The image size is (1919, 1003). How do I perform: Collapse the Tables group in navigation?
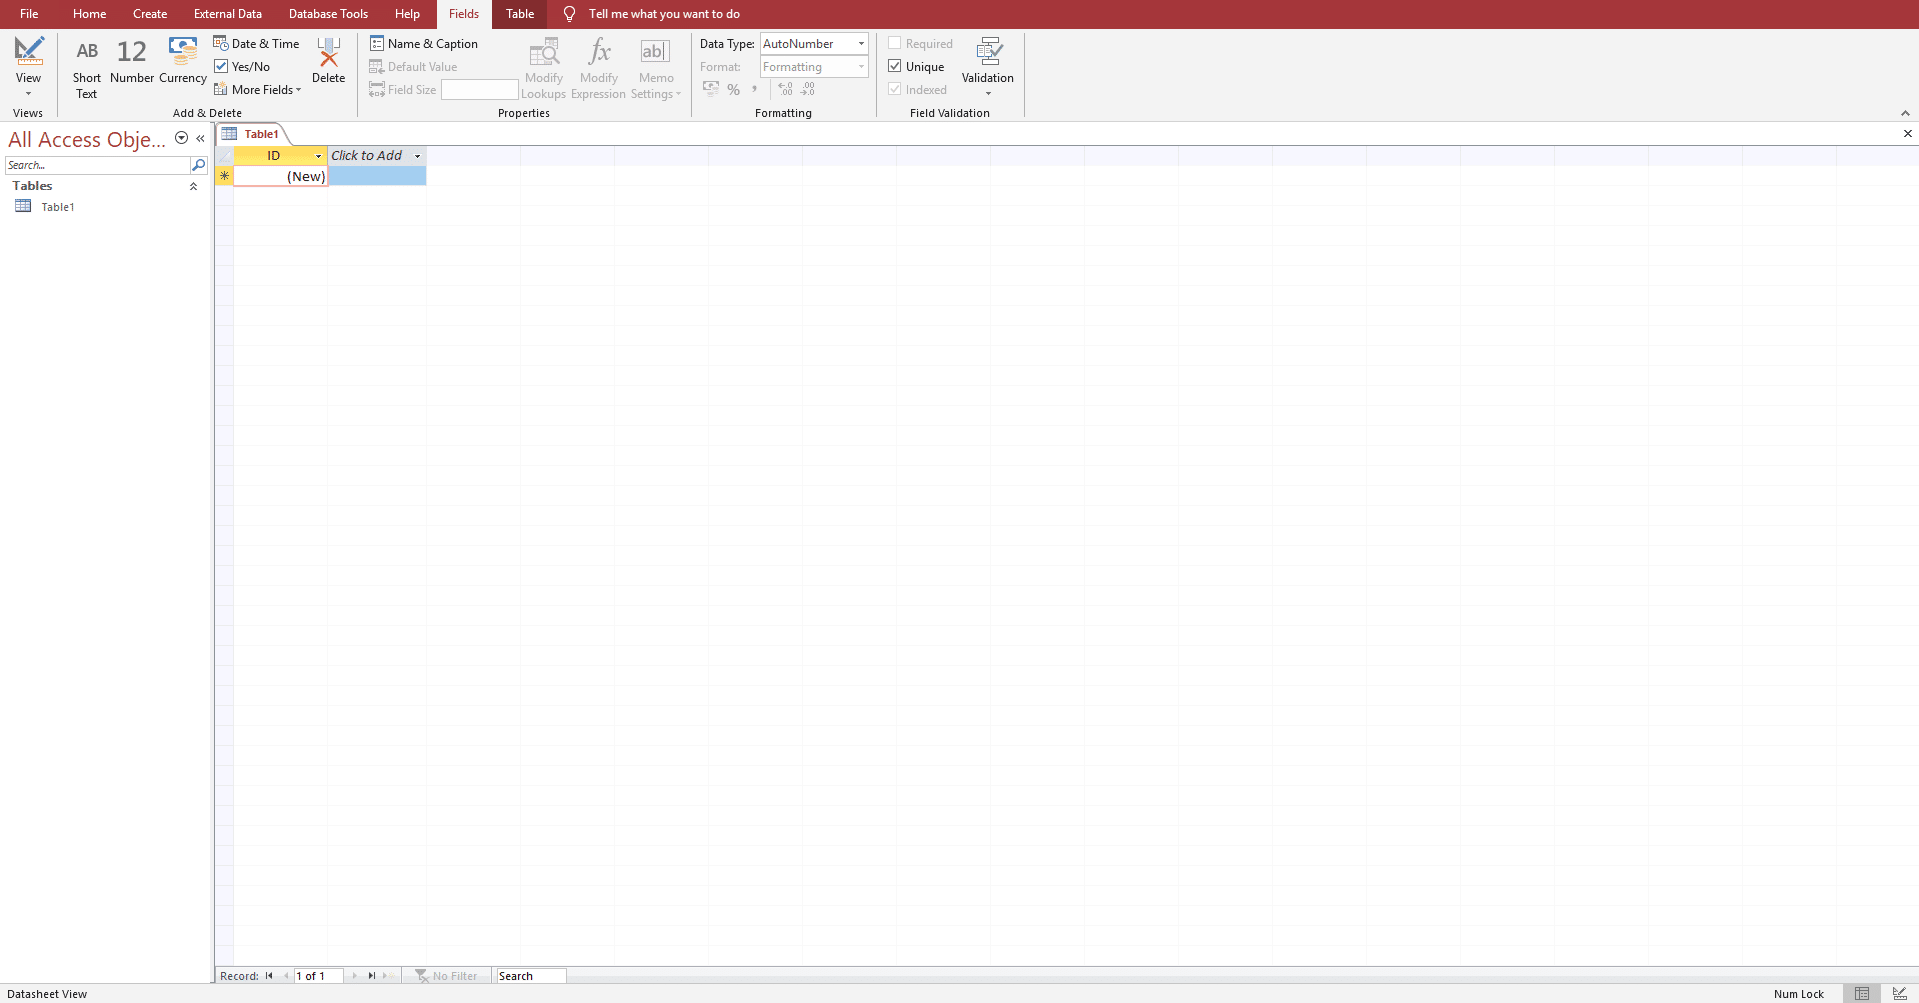click(193, 186)
